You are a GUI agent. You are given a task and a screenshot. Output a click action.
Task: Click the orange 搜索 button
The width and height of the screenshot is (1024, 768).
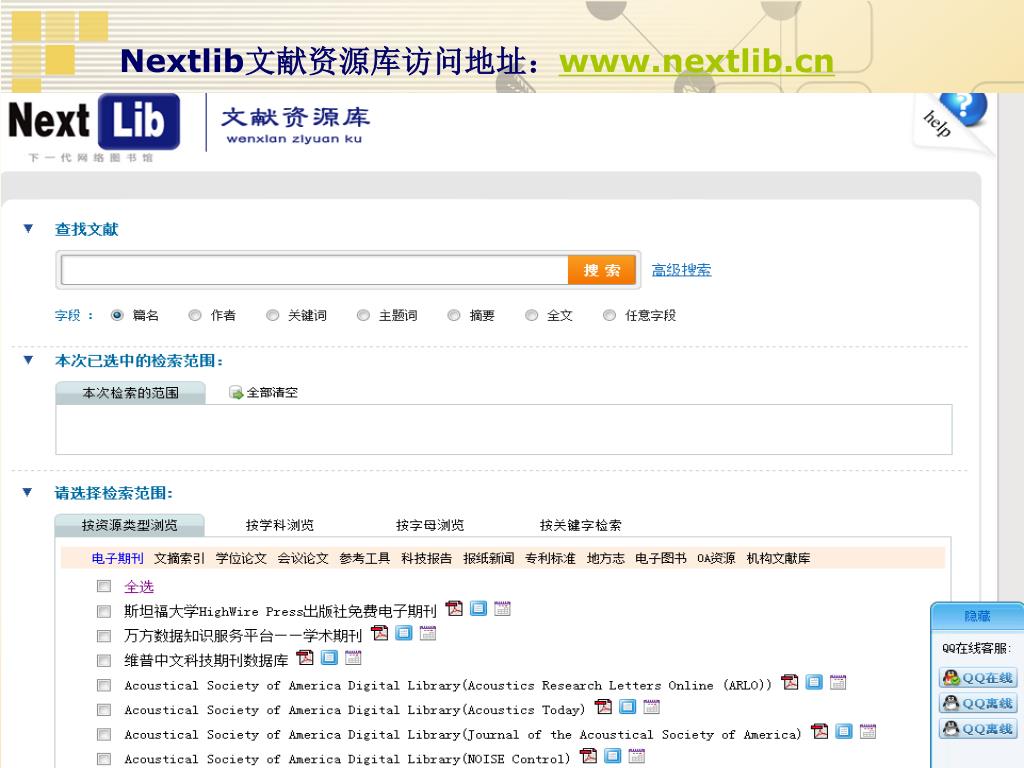pos(601,270)
